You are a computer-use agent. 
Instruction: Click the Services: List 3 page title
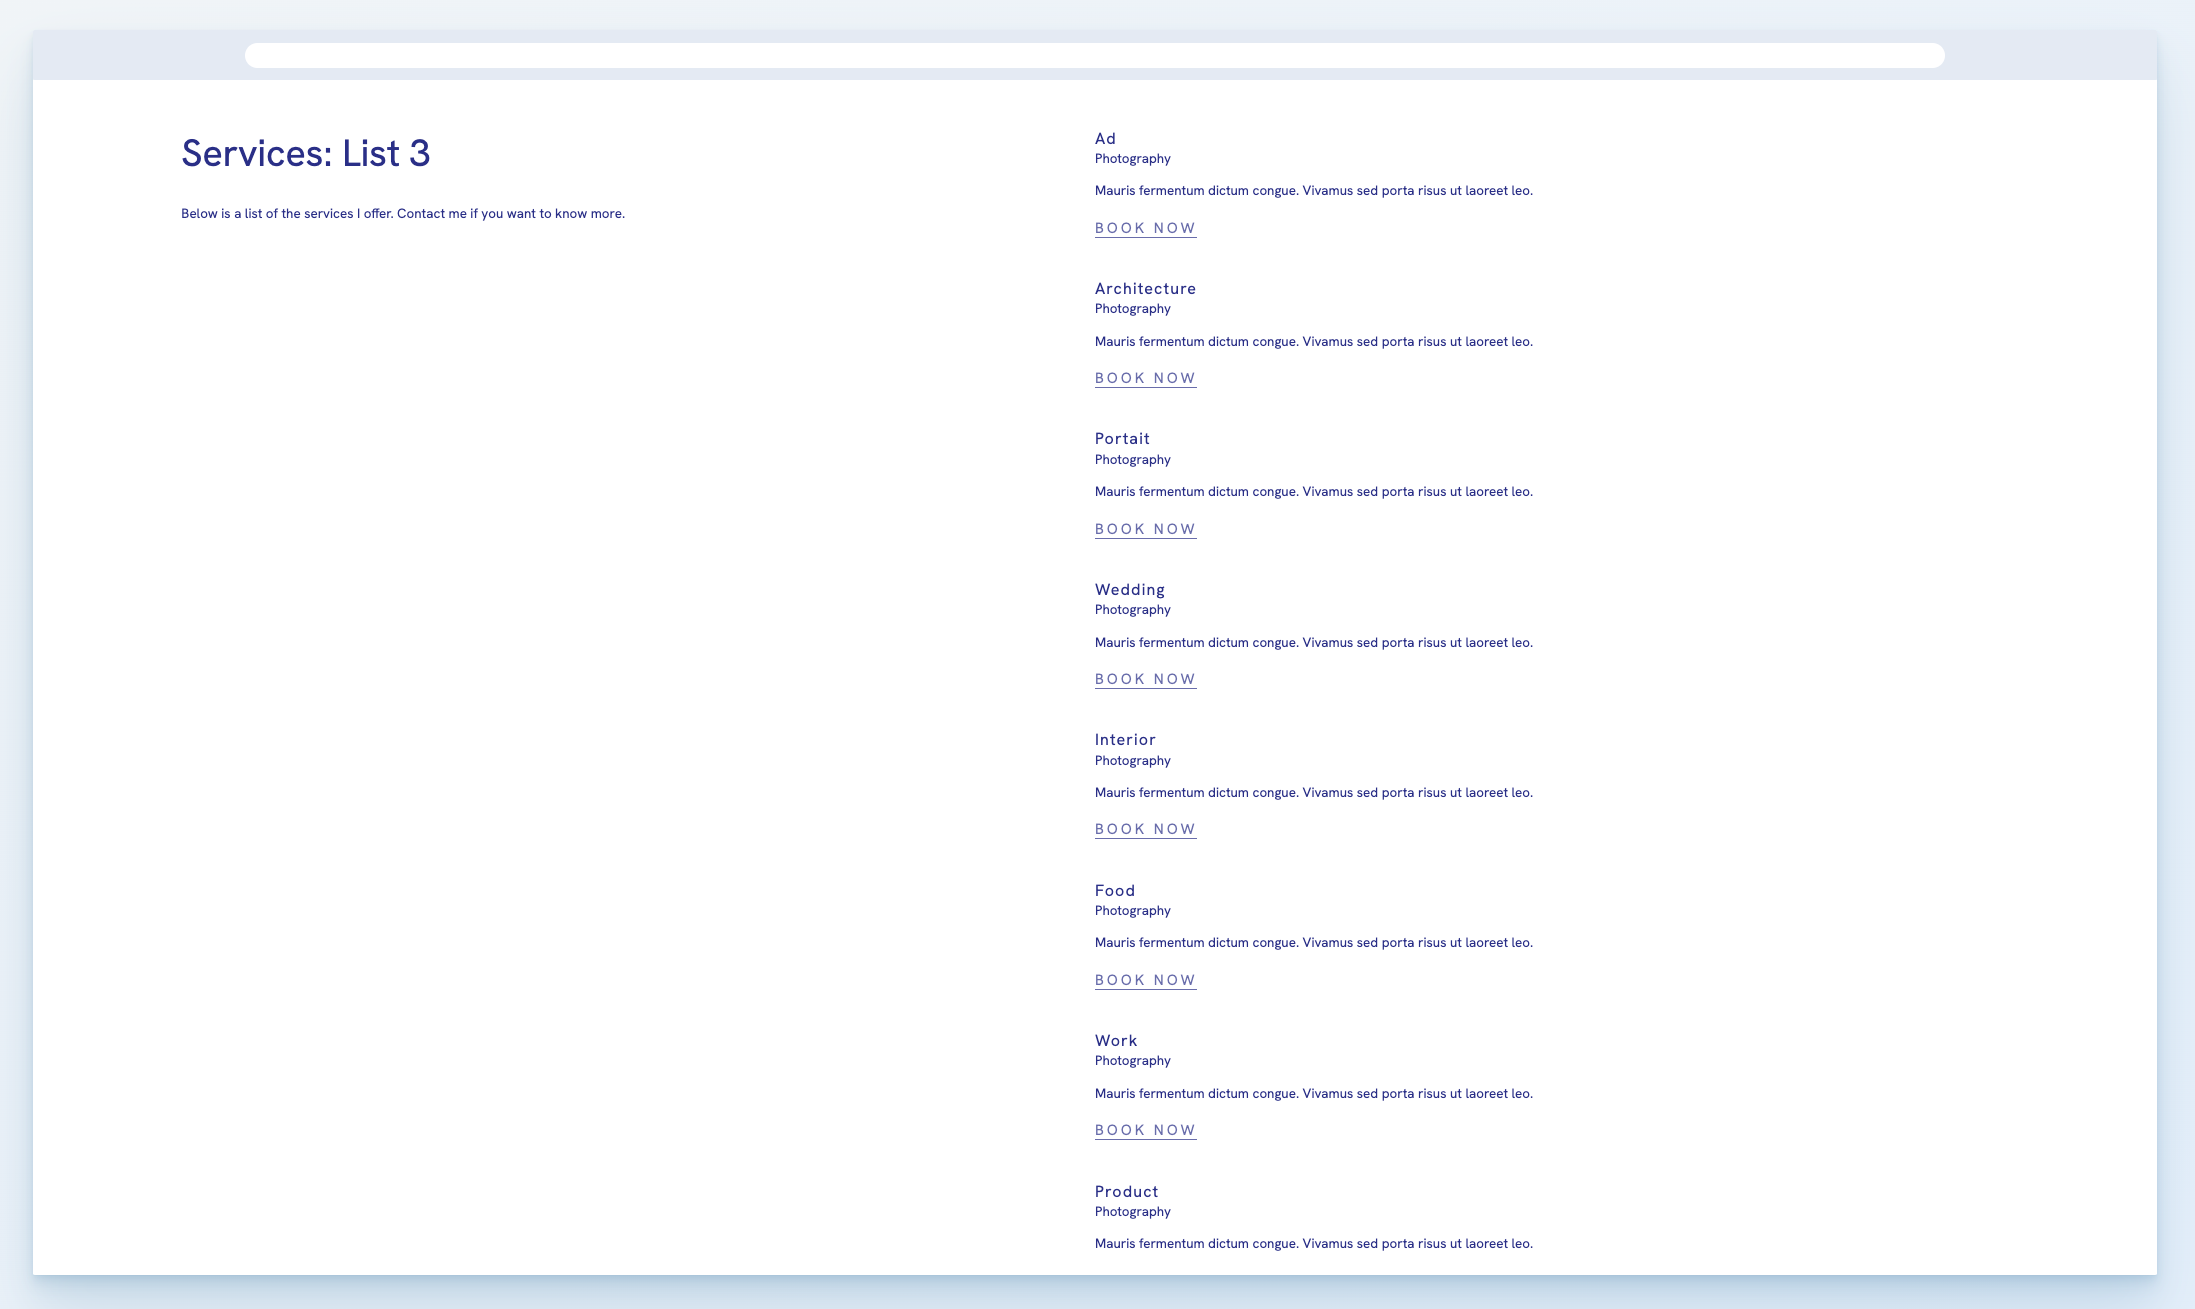(x=306, y=154)
